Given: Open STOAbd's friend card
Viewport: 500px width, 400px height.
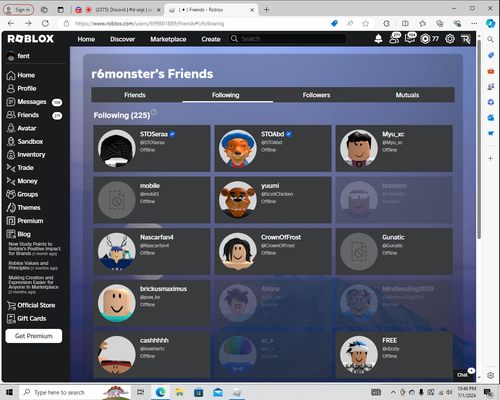Looking at the screenshot, I should click(x=273, y=148).
